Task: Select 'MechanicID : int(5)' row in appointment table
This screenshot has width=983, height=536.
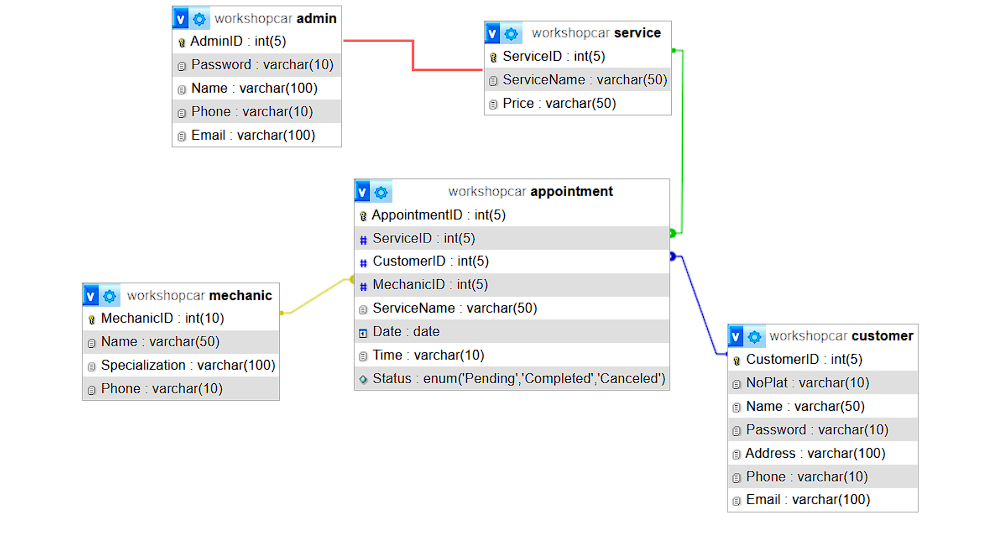Action: point(512,285)
